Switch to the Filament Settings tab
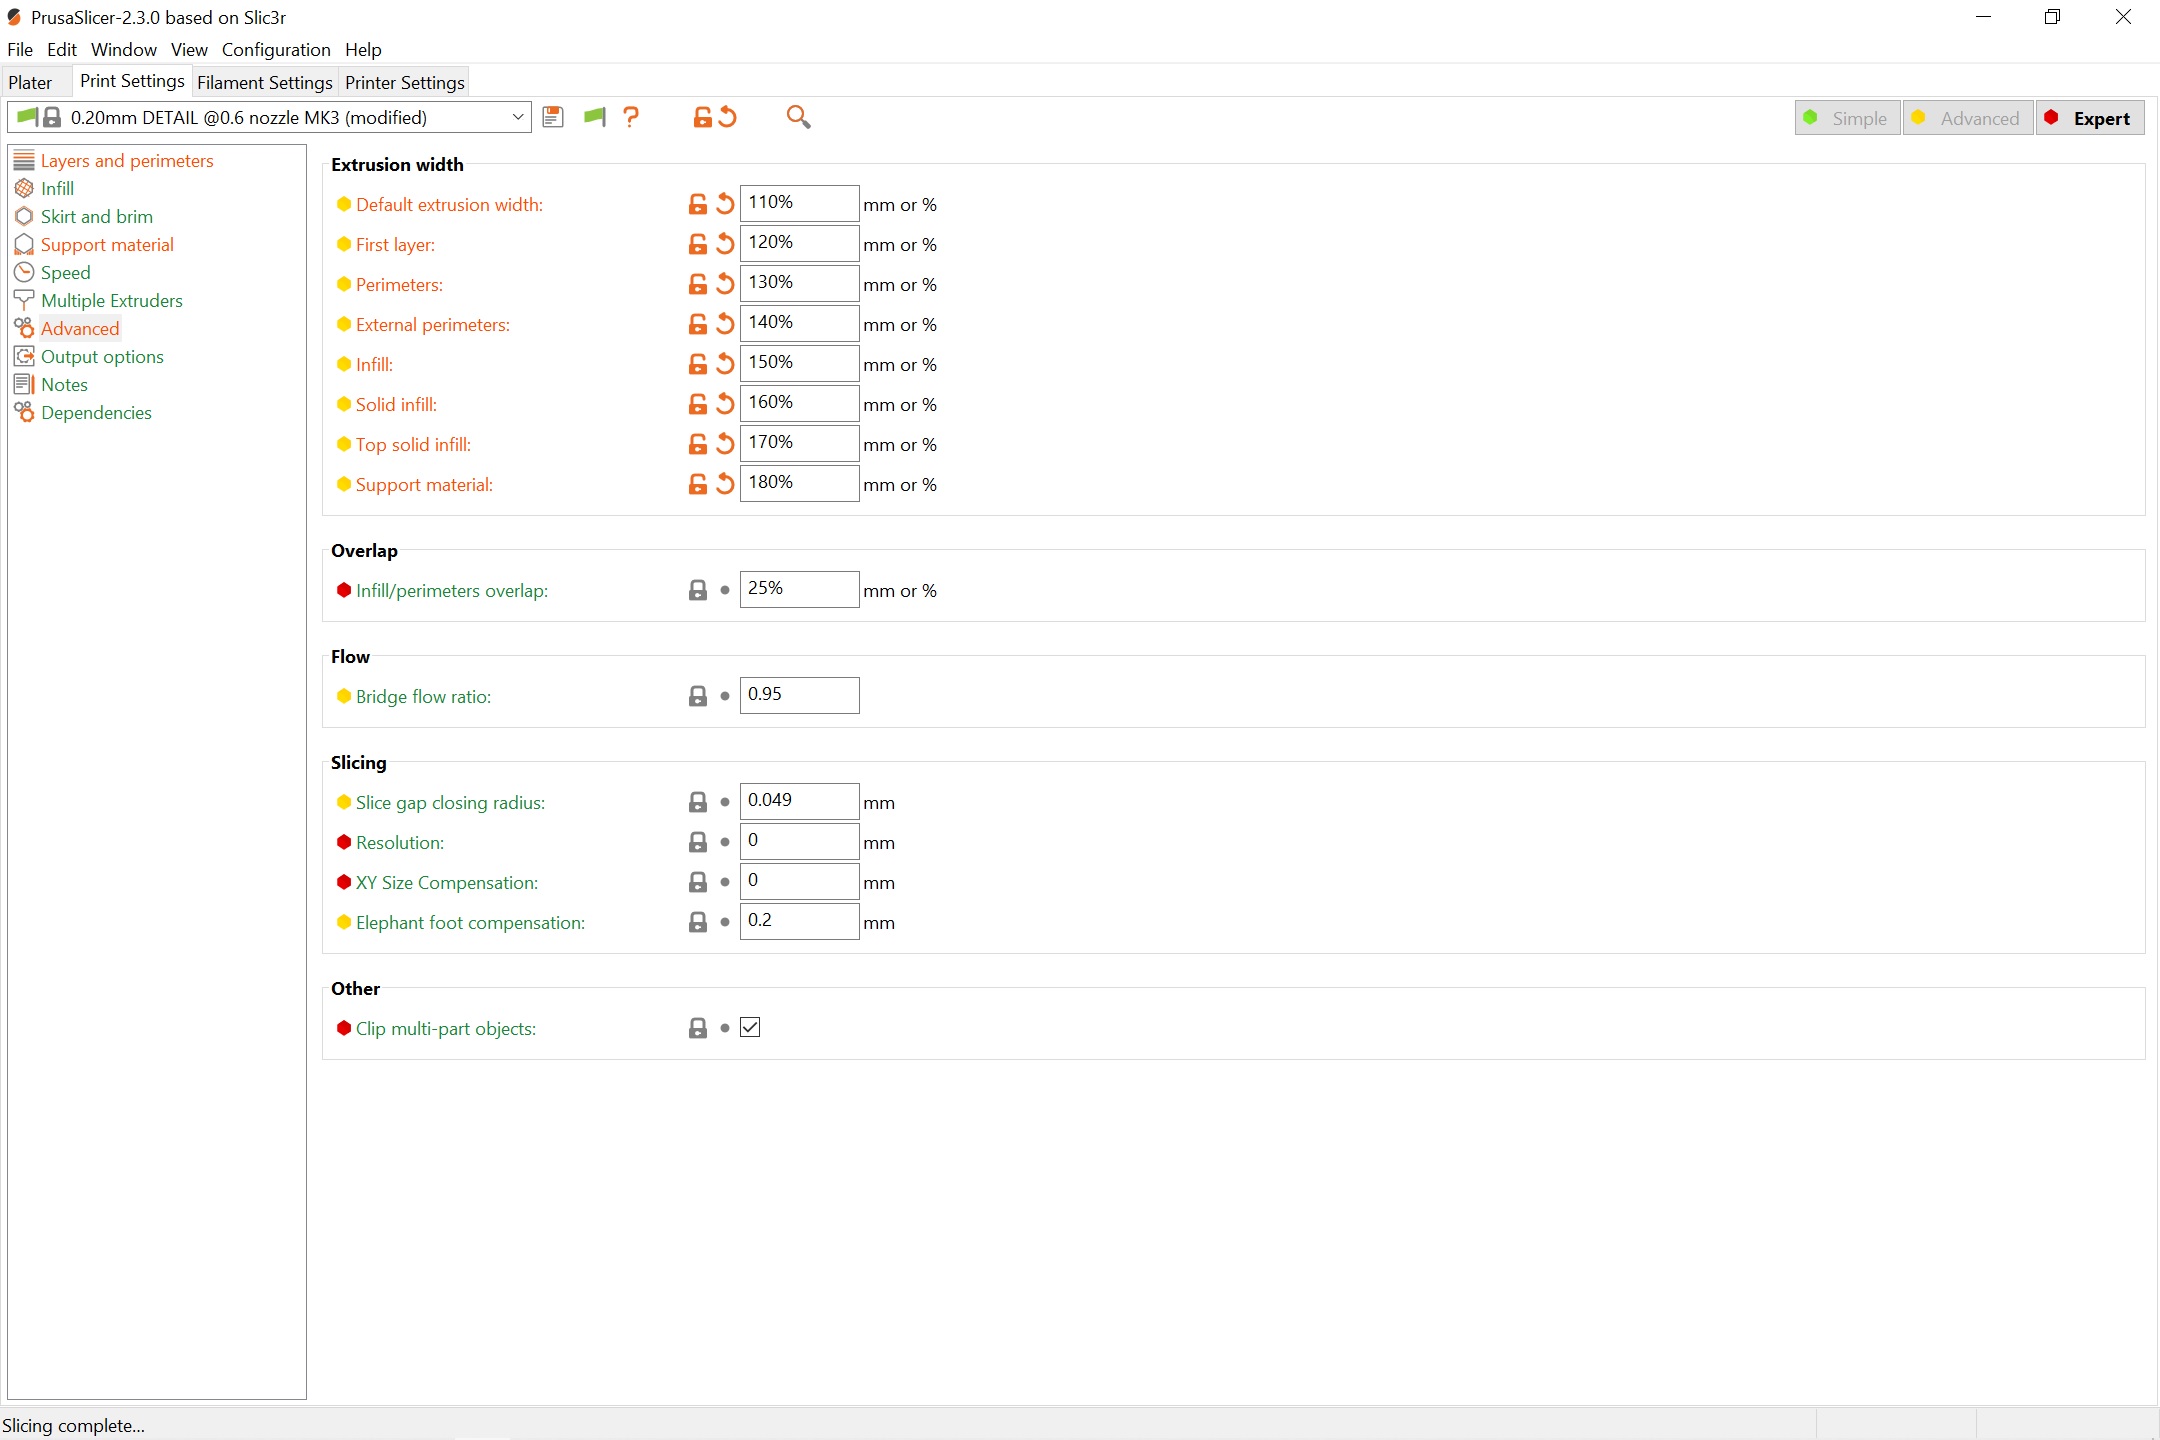The image size is (2160, 1440). pos(263,82)
